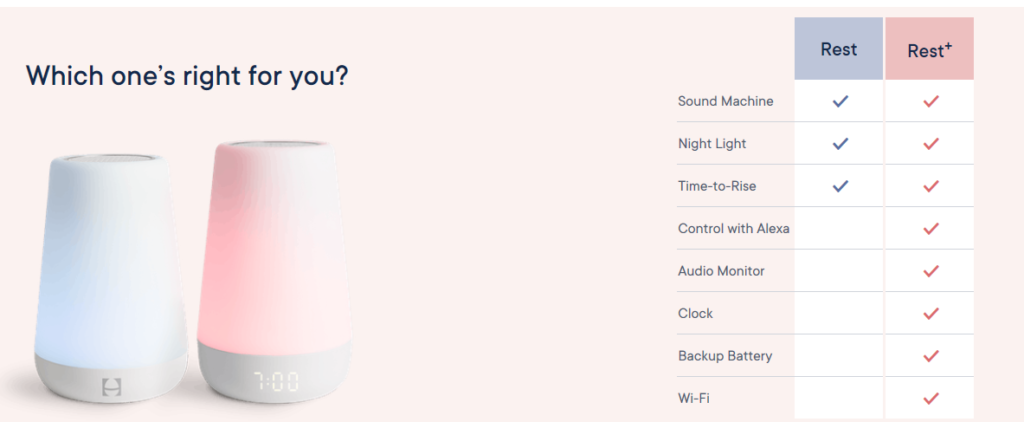Click the red Backup Battery checkmark
This screenshot has width=1024, height=422.
pyautogui.click(x=931, y=356)
